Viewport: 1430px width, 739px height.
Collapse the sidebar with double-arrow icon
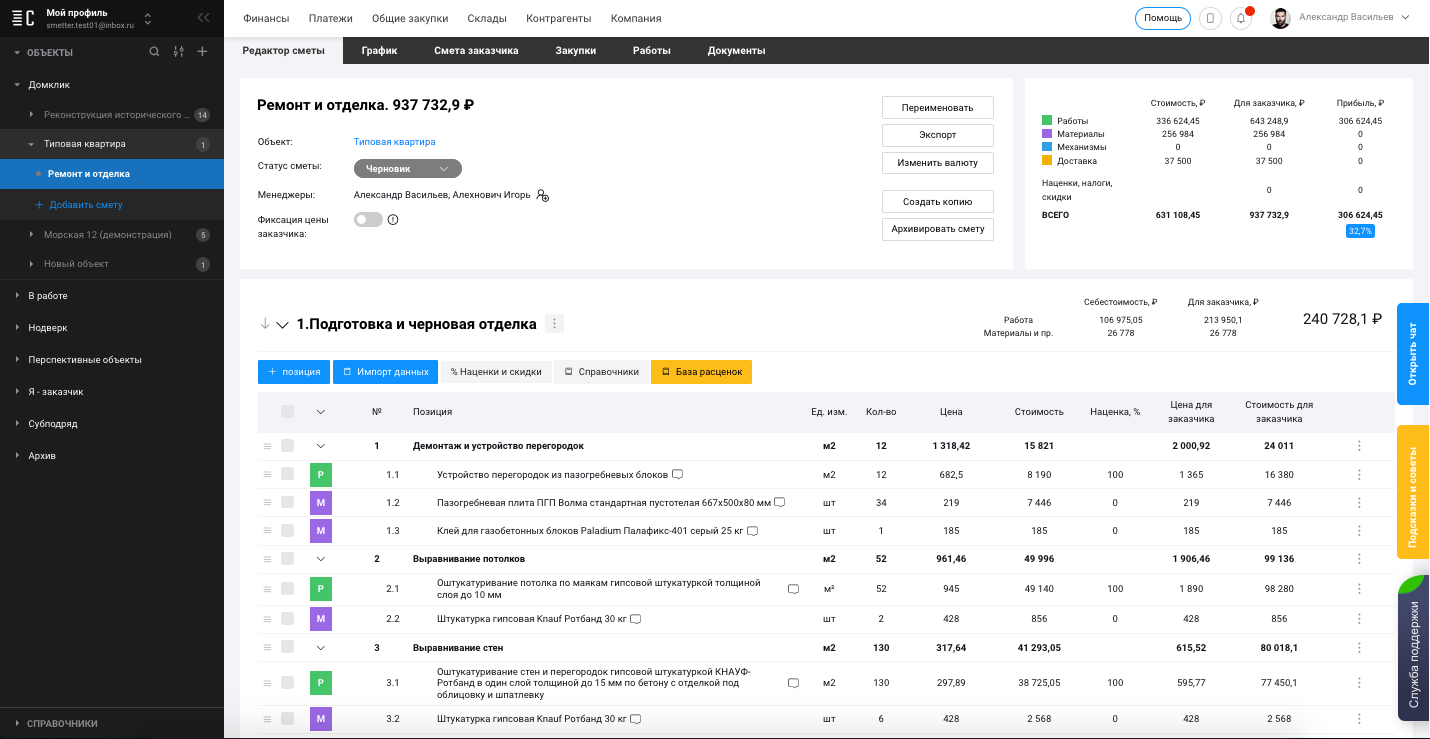pos(204,18)
